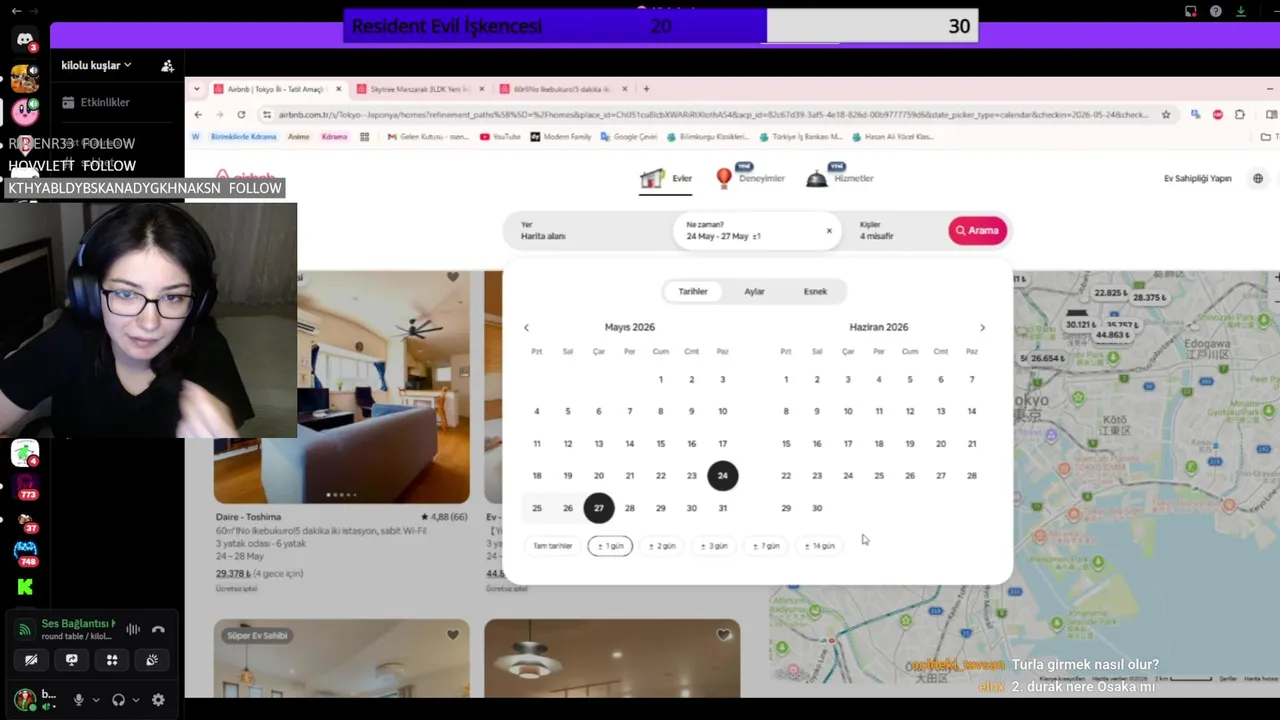The width and height of the screenshot is (1280, 720).
Task: Open the Daire - Toshima listing photo
Action: coord(341,387)
